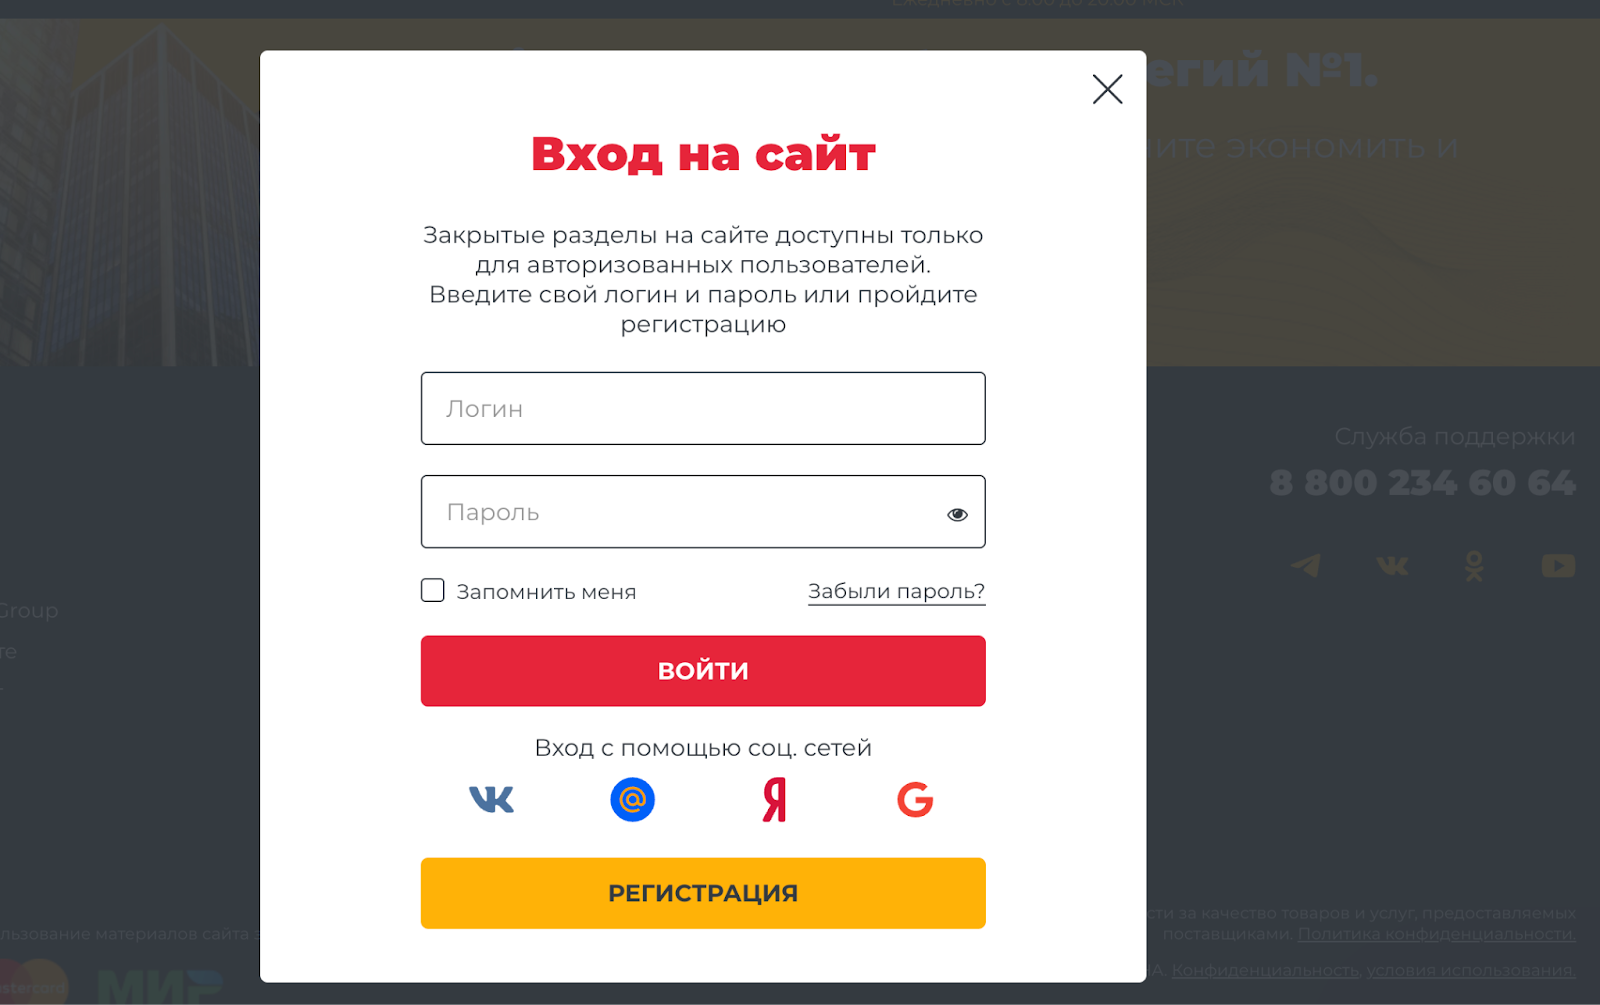Open the Odnoklassniki page icon
Viewport: 1600px width, 1005px height.
[1473, 565]
